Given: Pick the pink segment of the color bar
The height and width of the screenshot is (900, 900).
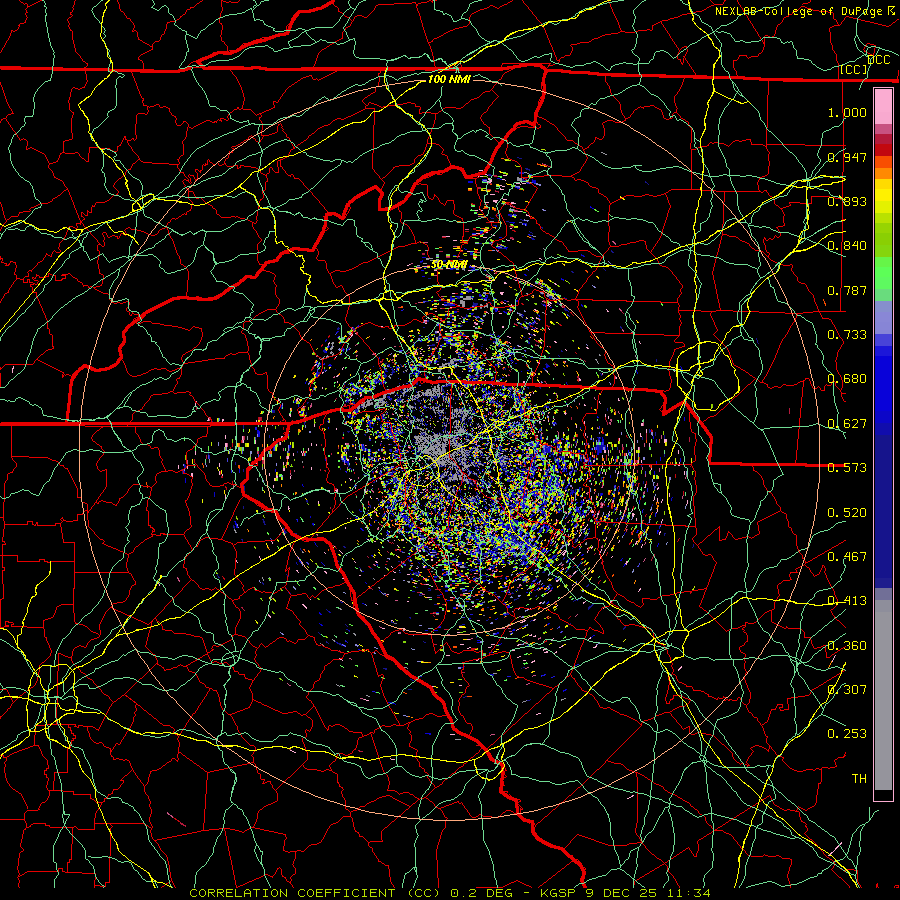Looking at the screenshot, I should pyautogui.click(x=883, y=107).
